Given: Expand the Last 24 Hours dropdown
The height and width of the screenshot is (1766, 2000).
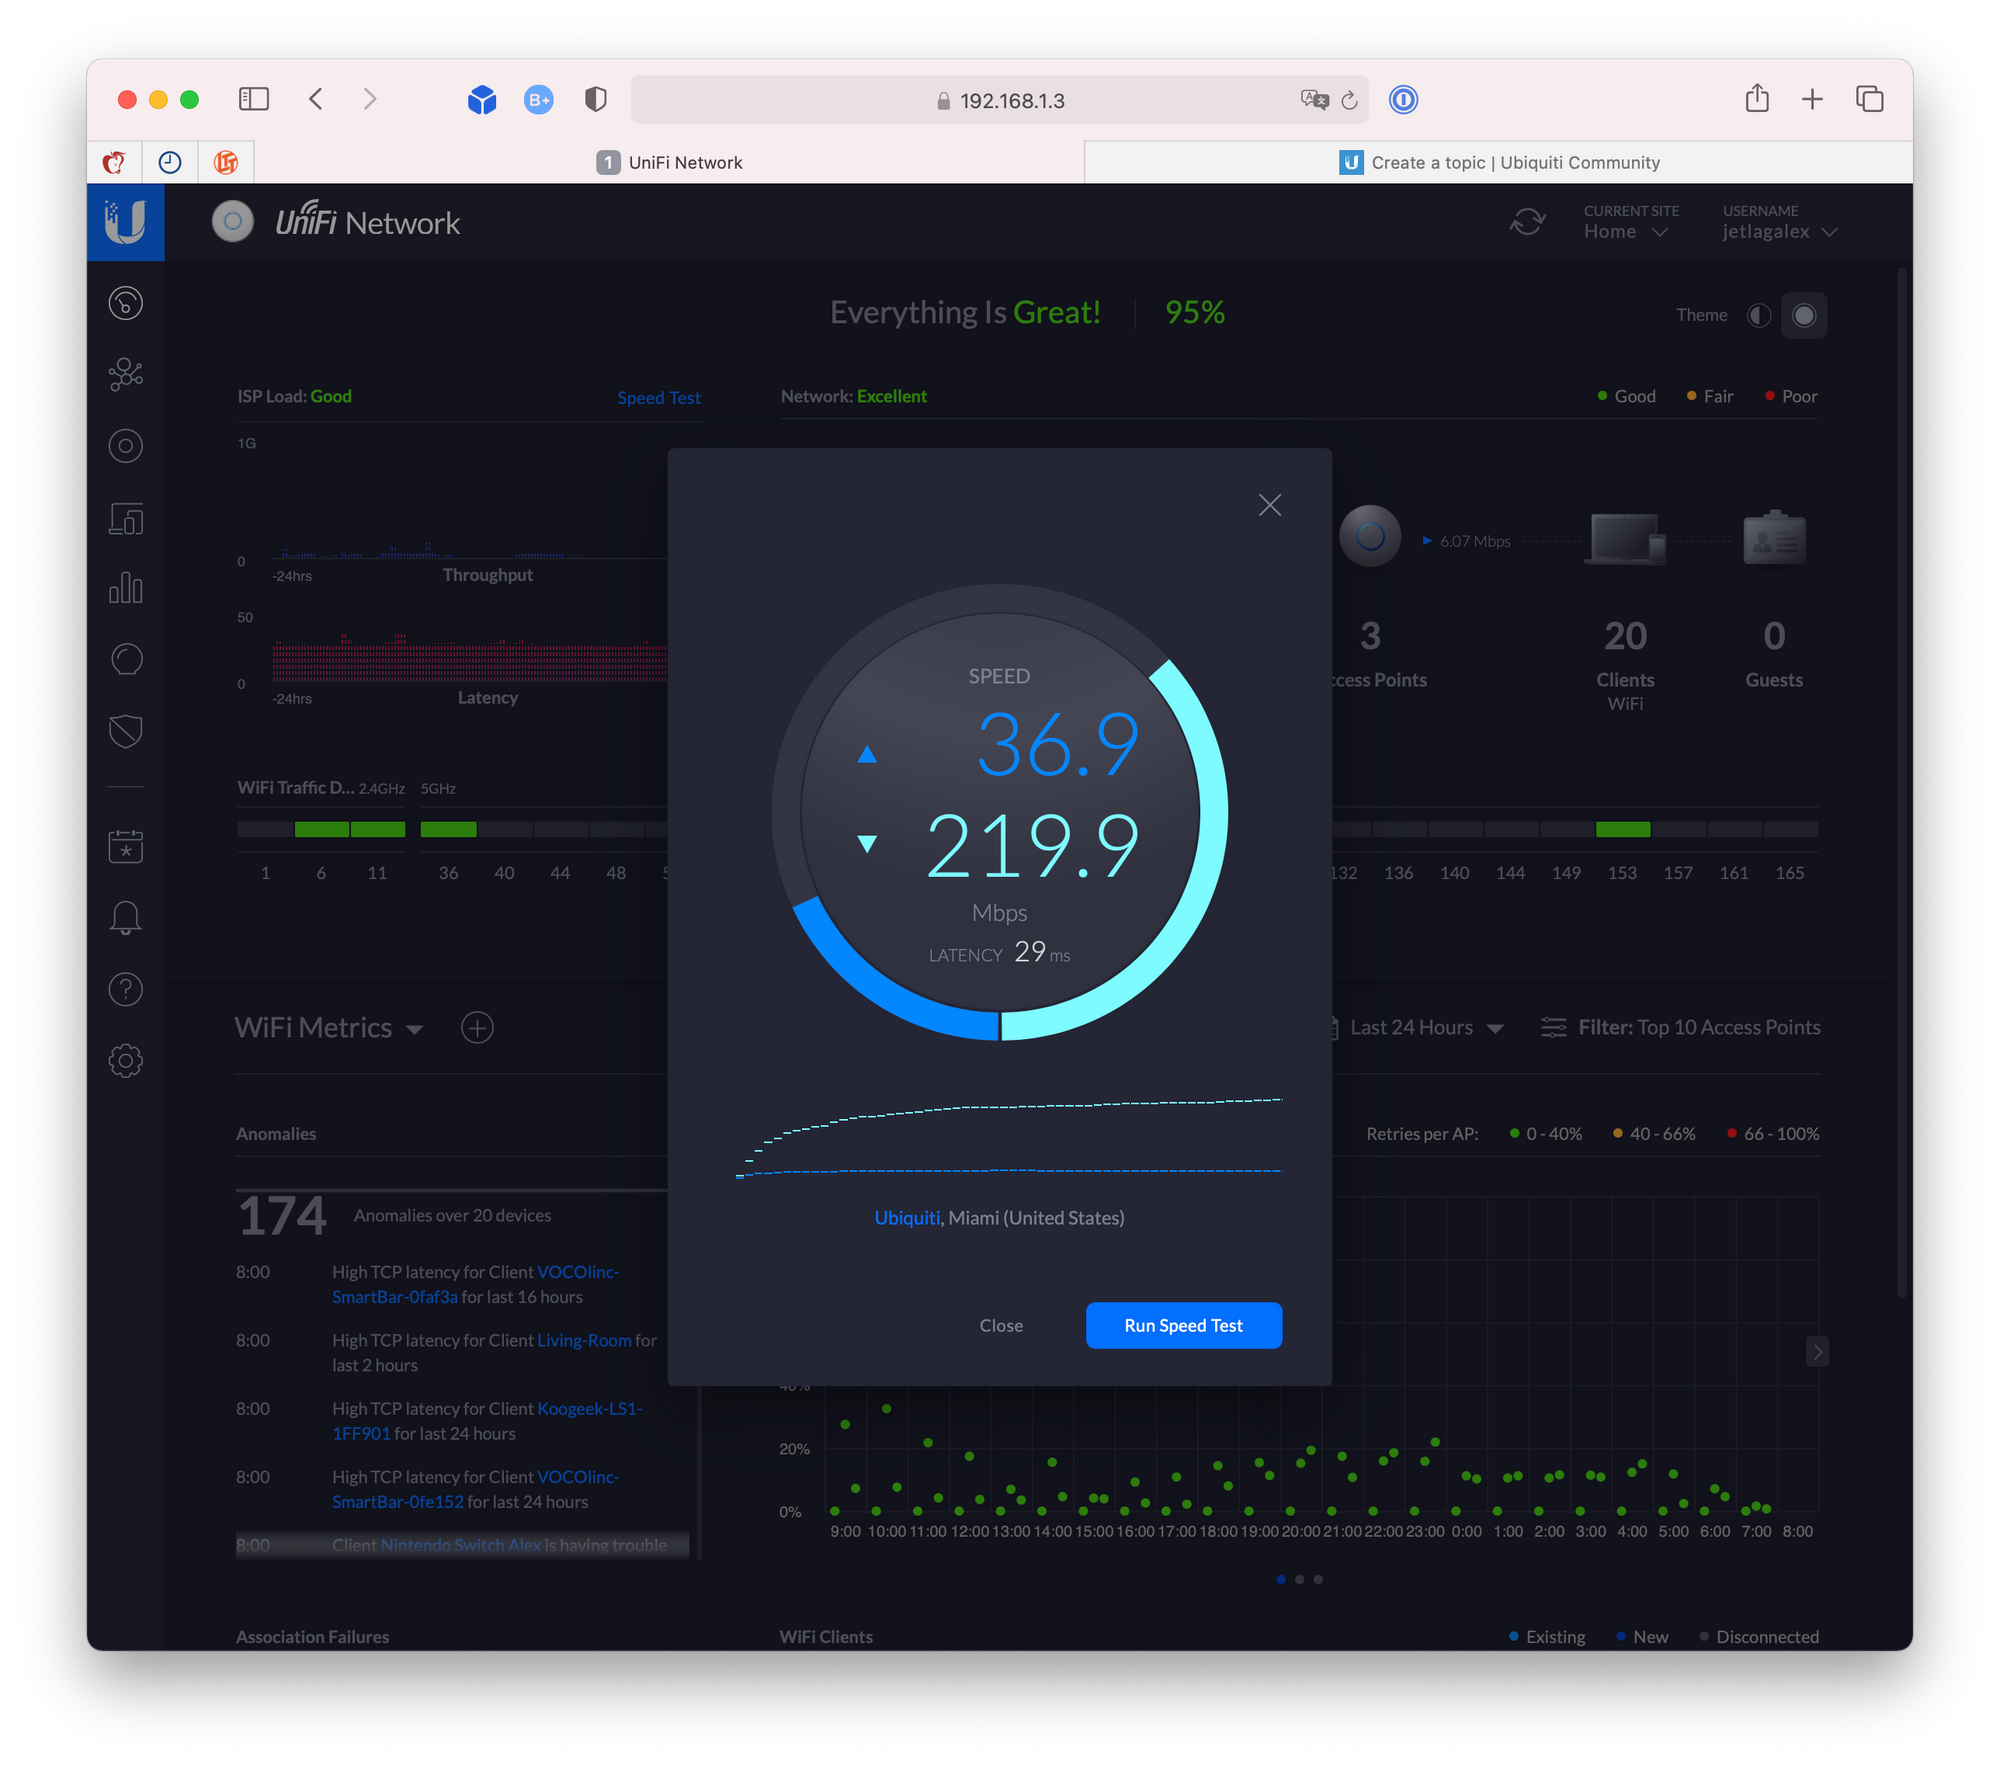Looking at the screenshot, I should point(1424,1028).
